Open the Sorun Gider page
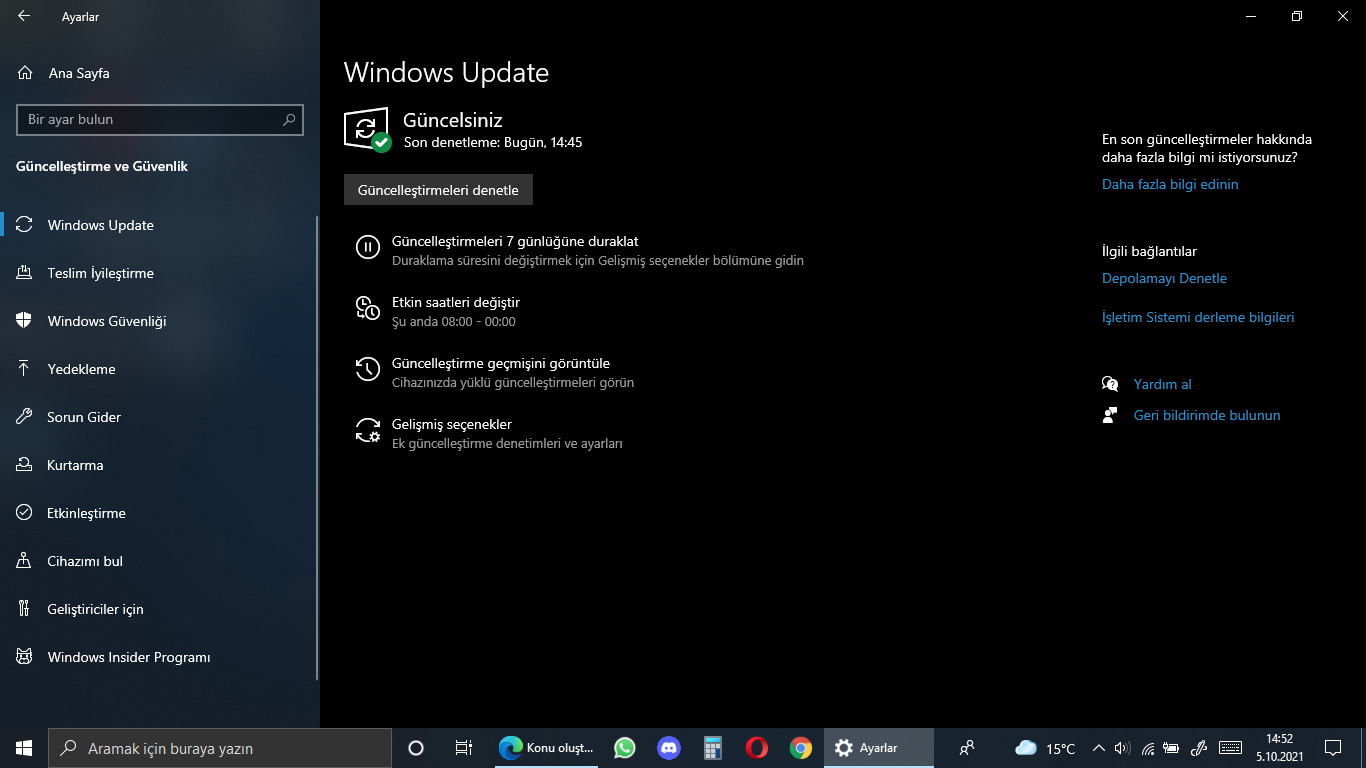Viewport: 1366px width, 768px height. click(x=160, y=417)
